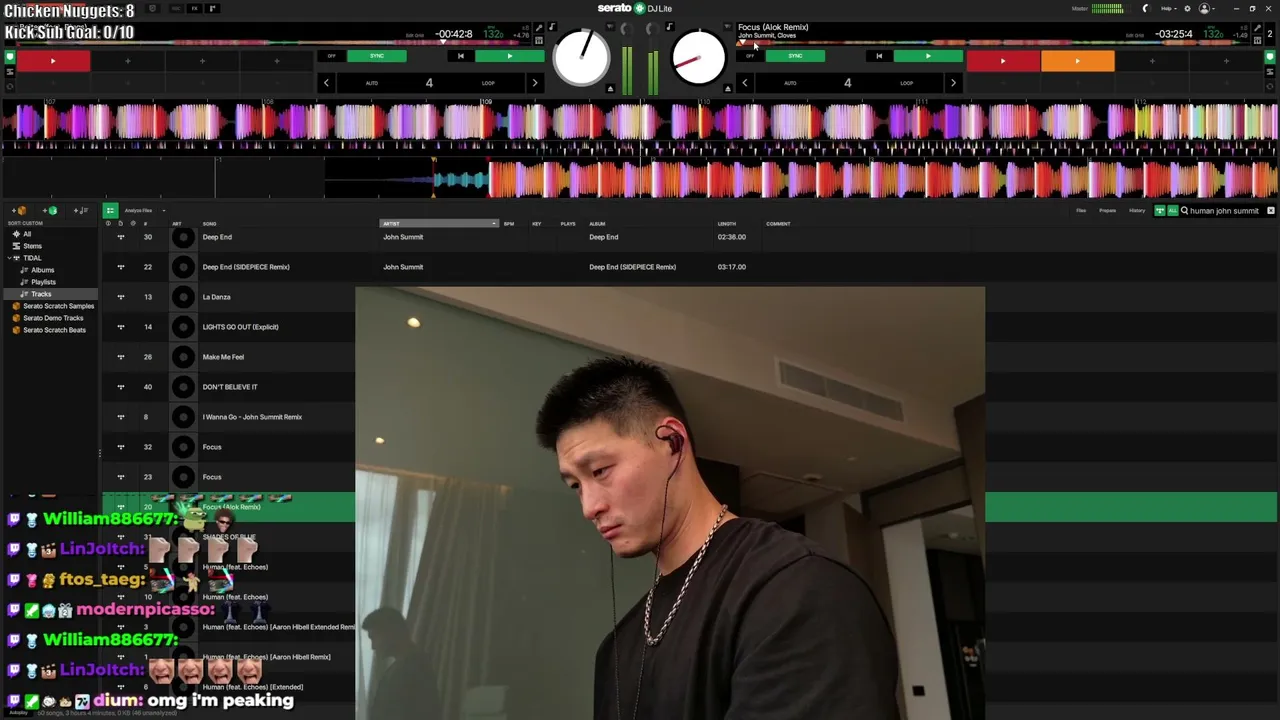Collapse the TIDAL tree node
Screen dimensions: 1280x720
[8, 258]
